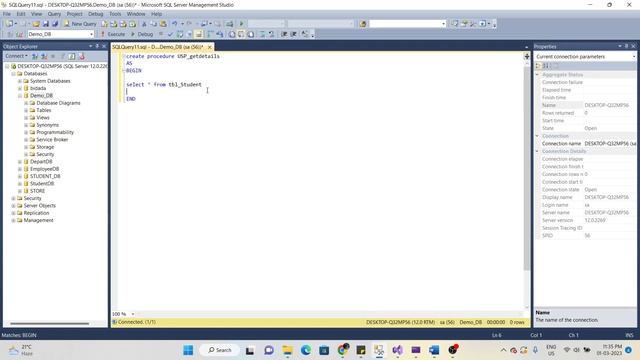Click the editor horizontal scrollbar
The height and width of the screenshot is (360, 640).
click(x=331, y=314)
